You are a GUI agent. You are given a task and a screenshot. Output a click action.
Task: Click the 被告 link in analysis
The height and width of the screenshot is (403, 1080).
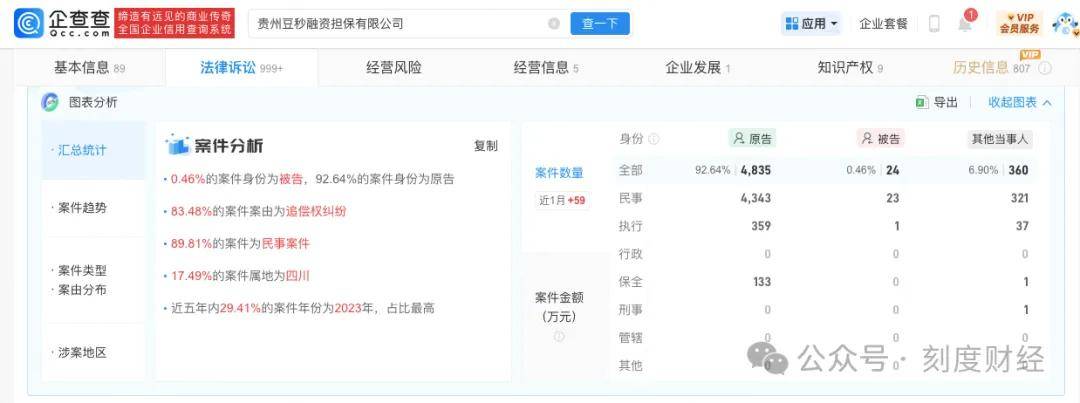(x=291, y=179)
